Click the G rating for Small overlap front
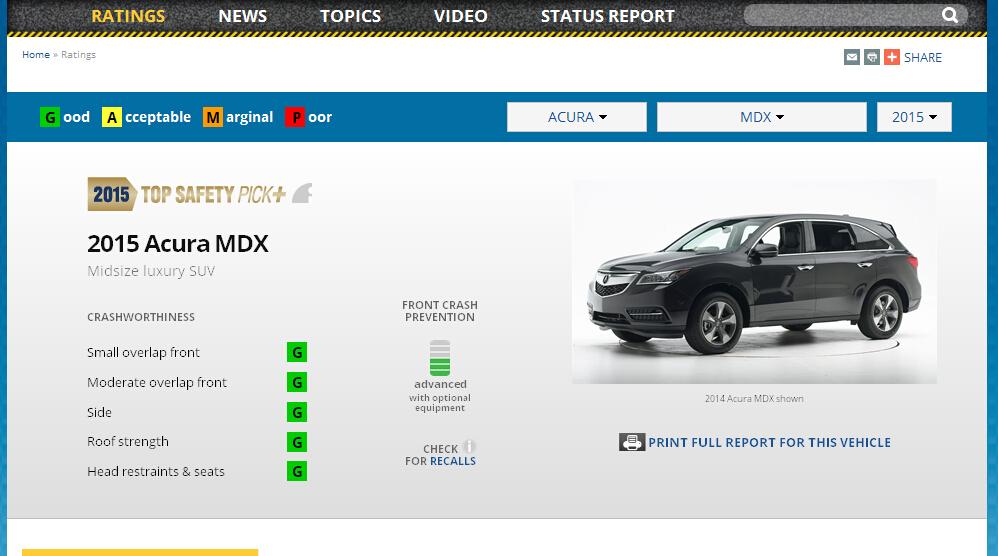 297,352
